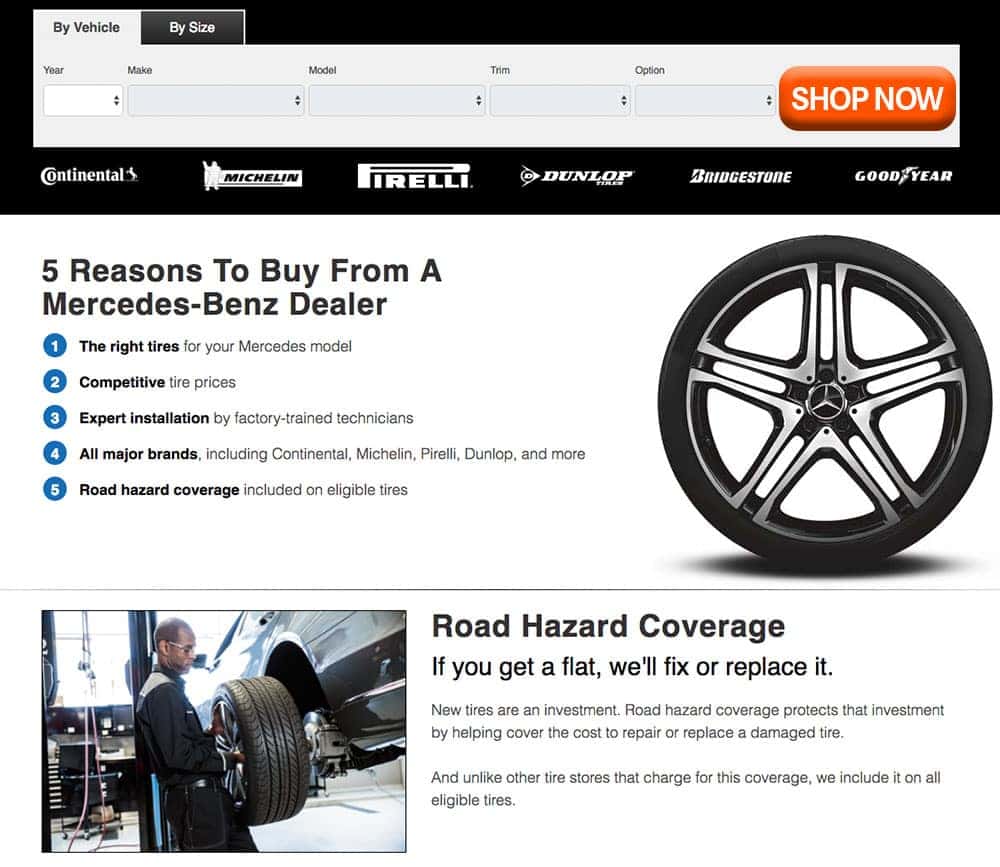Click the Dunlop brand logo
Screen dimensions: 1000x867
pos(577,176)
